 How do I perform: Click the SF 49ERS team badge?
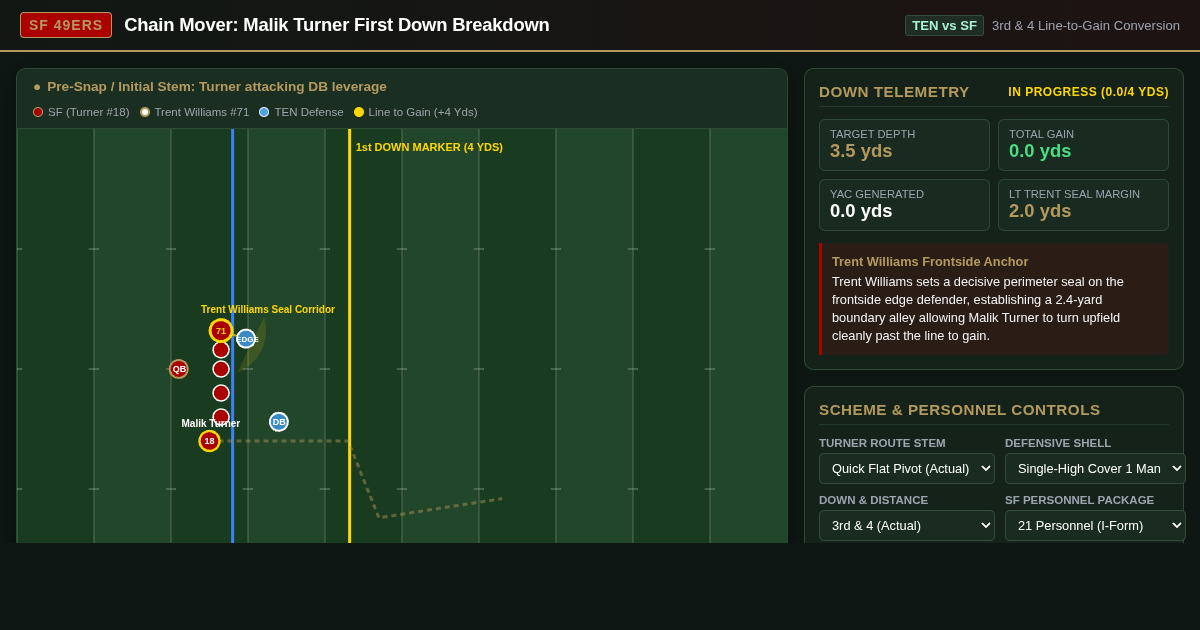66,25
